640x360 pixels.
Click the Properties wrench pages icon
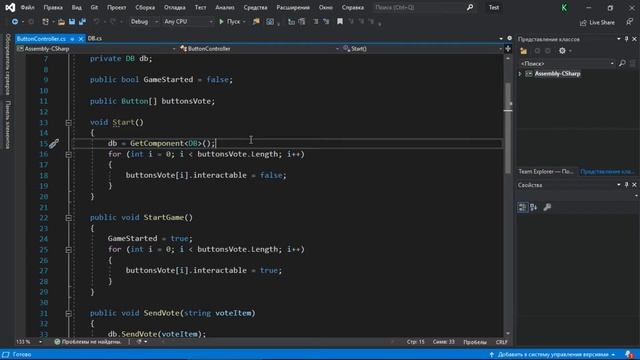tap(547, 207)
